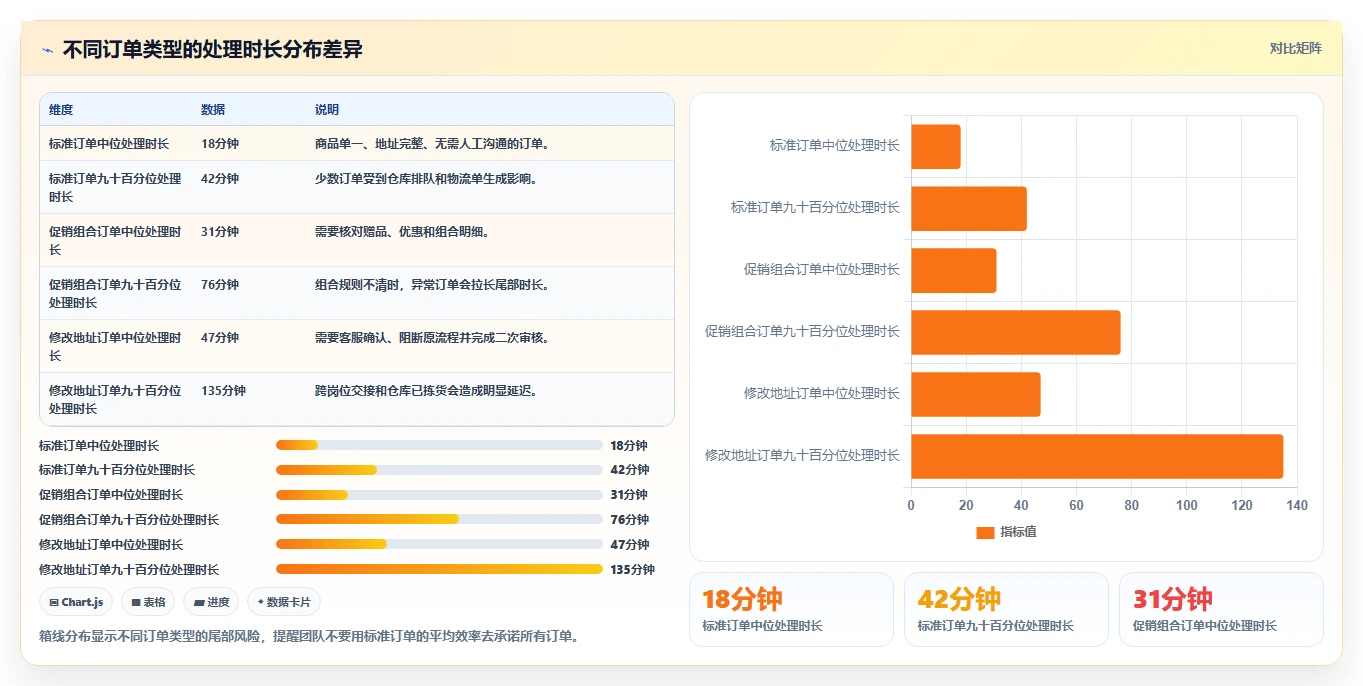Click the 维度 column header
The image size is (1363, 686).
coord(61,110)
